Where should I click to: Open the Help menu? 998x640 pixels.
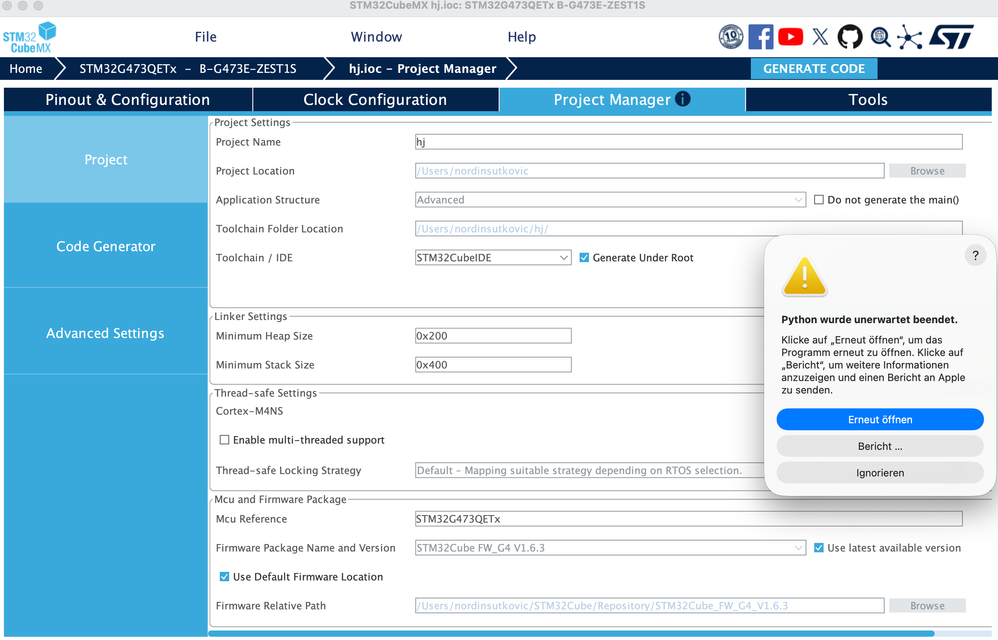(x=521, y=37)
